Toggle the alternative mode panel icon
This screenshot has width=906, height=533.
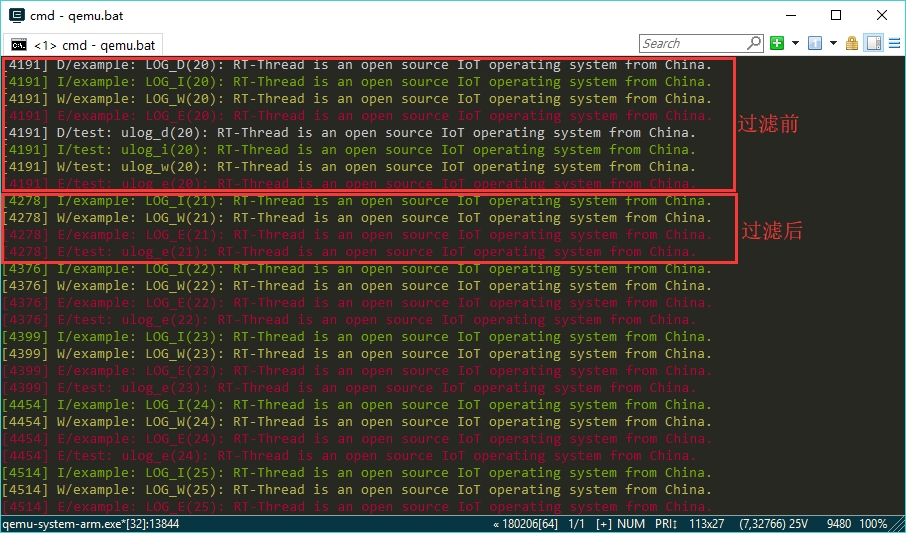(873, 43)
